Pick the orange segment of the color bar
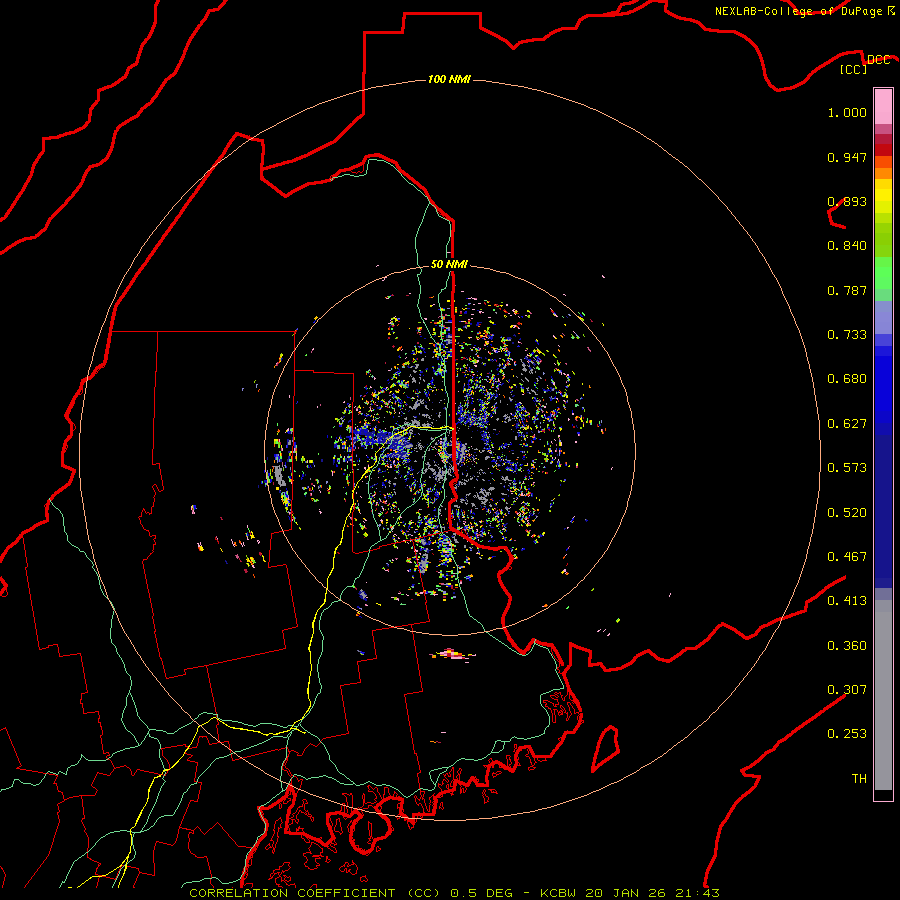This screenshot has height=900, width=900. pos(883,168)
